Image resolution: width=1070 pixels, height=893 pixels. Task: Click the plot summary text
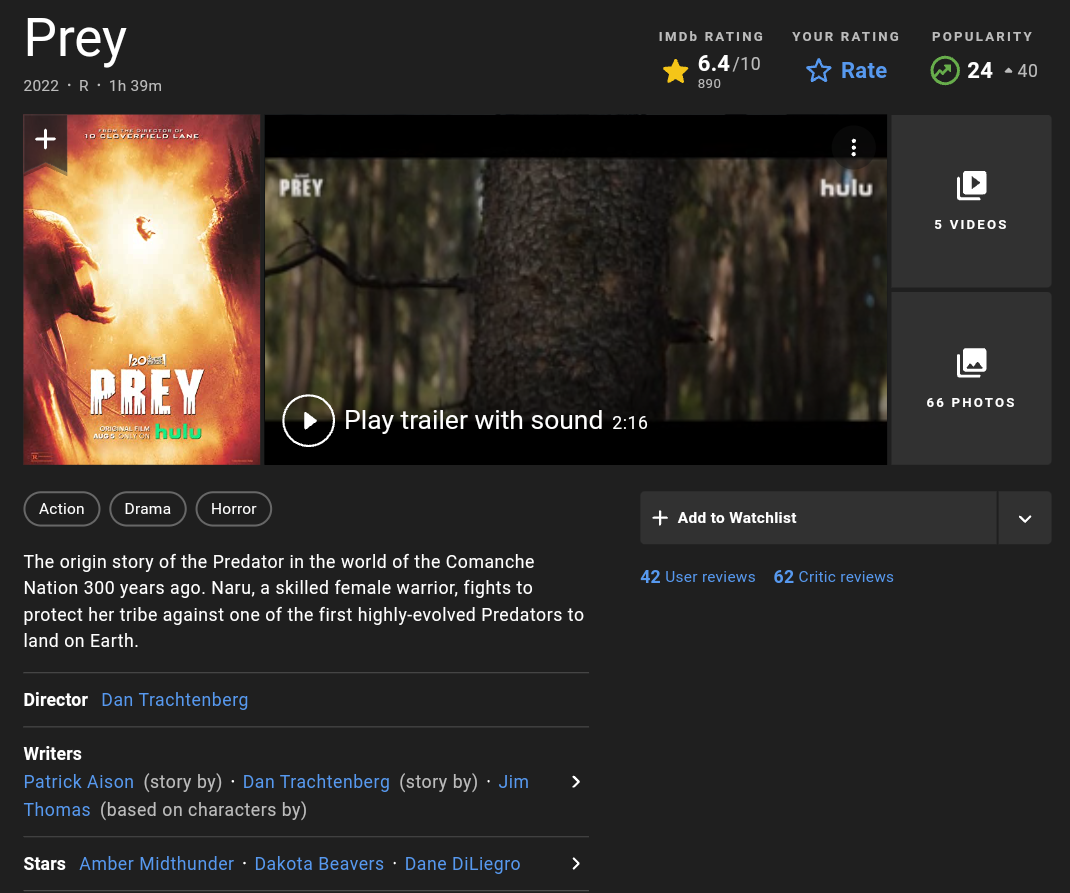click(x=304, y=601)
